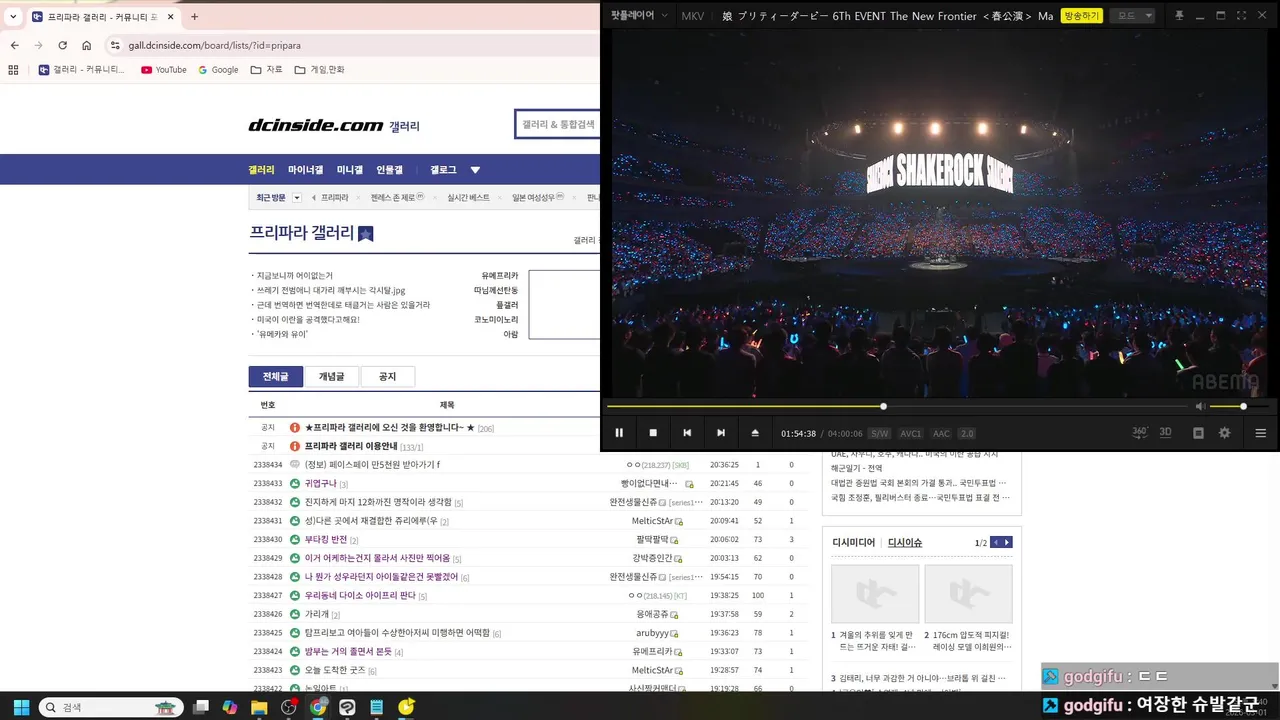The height and width of the screenshot is (720, 1280).
Task: Go back in Chrome
Action: pos(14,45)
